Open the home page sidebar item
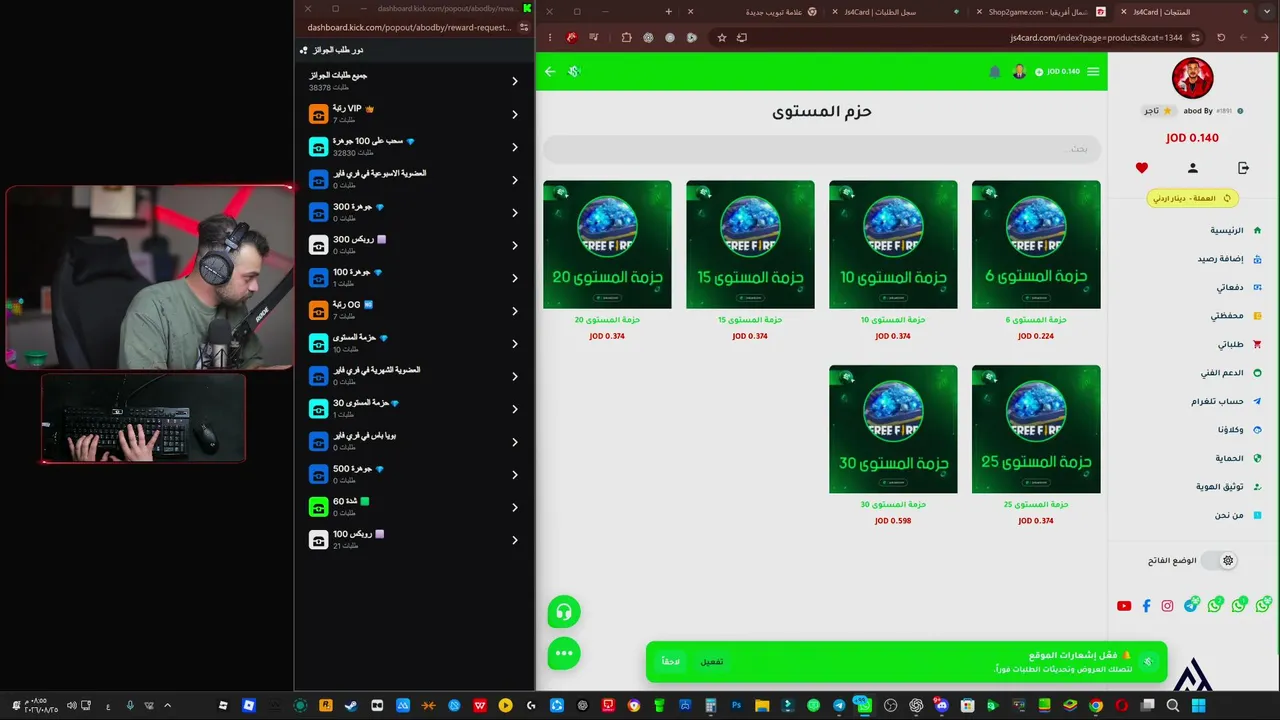The image size is (1280, 720). [1236, 231]
